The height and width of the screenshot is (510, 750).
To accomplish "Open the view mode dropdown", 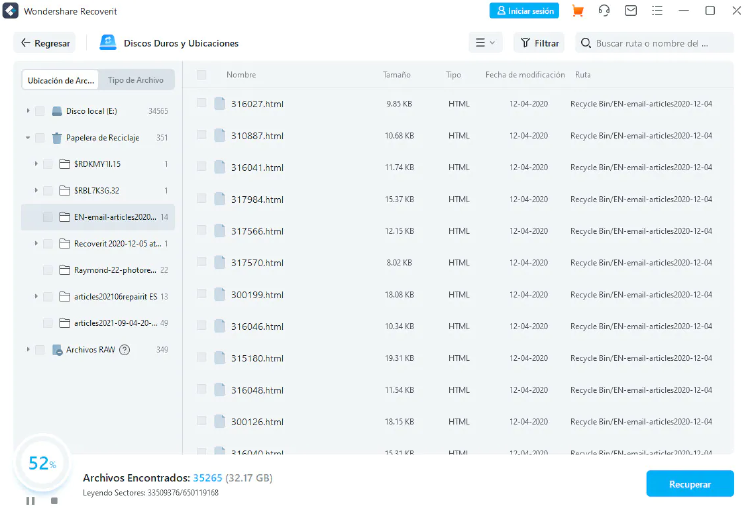I will [485, 43].
